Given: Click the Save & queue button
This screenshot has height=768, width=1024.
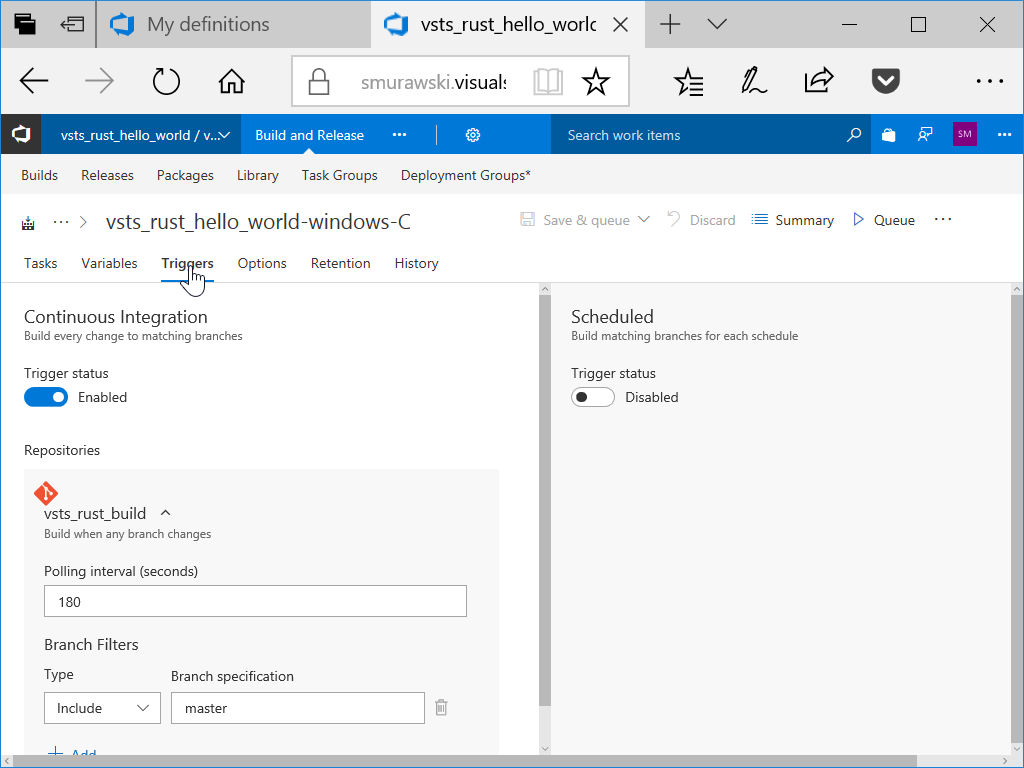Looking at the screenshot, I should 575,220.
